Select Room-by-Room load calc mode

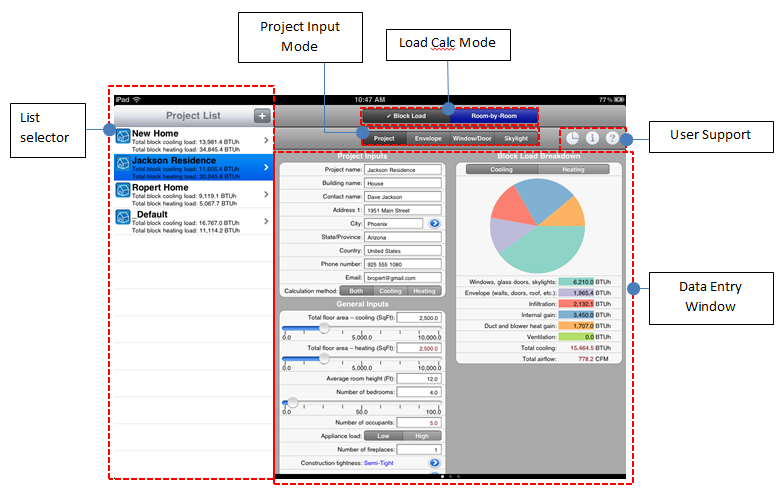[494, 116]
